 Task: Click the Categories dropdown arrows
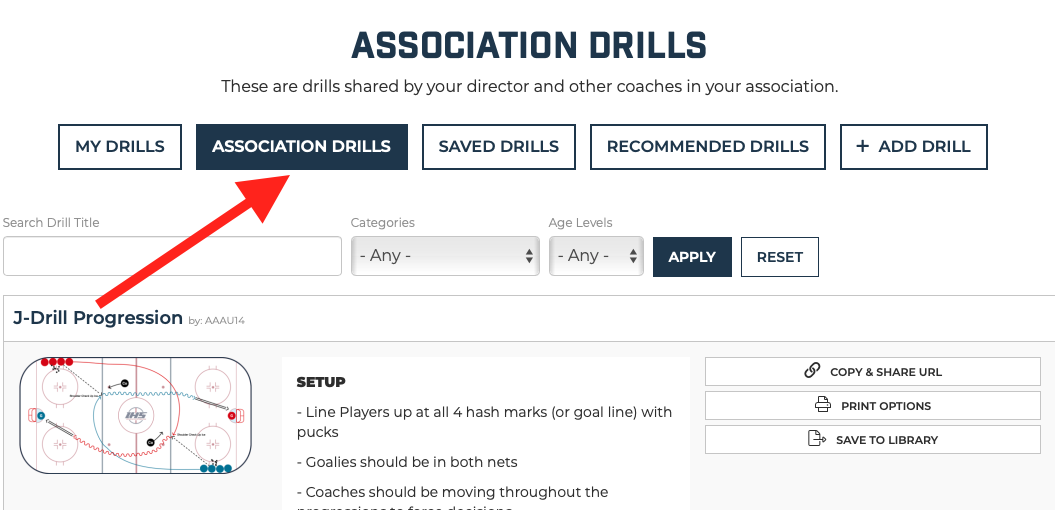pos(530,256)
